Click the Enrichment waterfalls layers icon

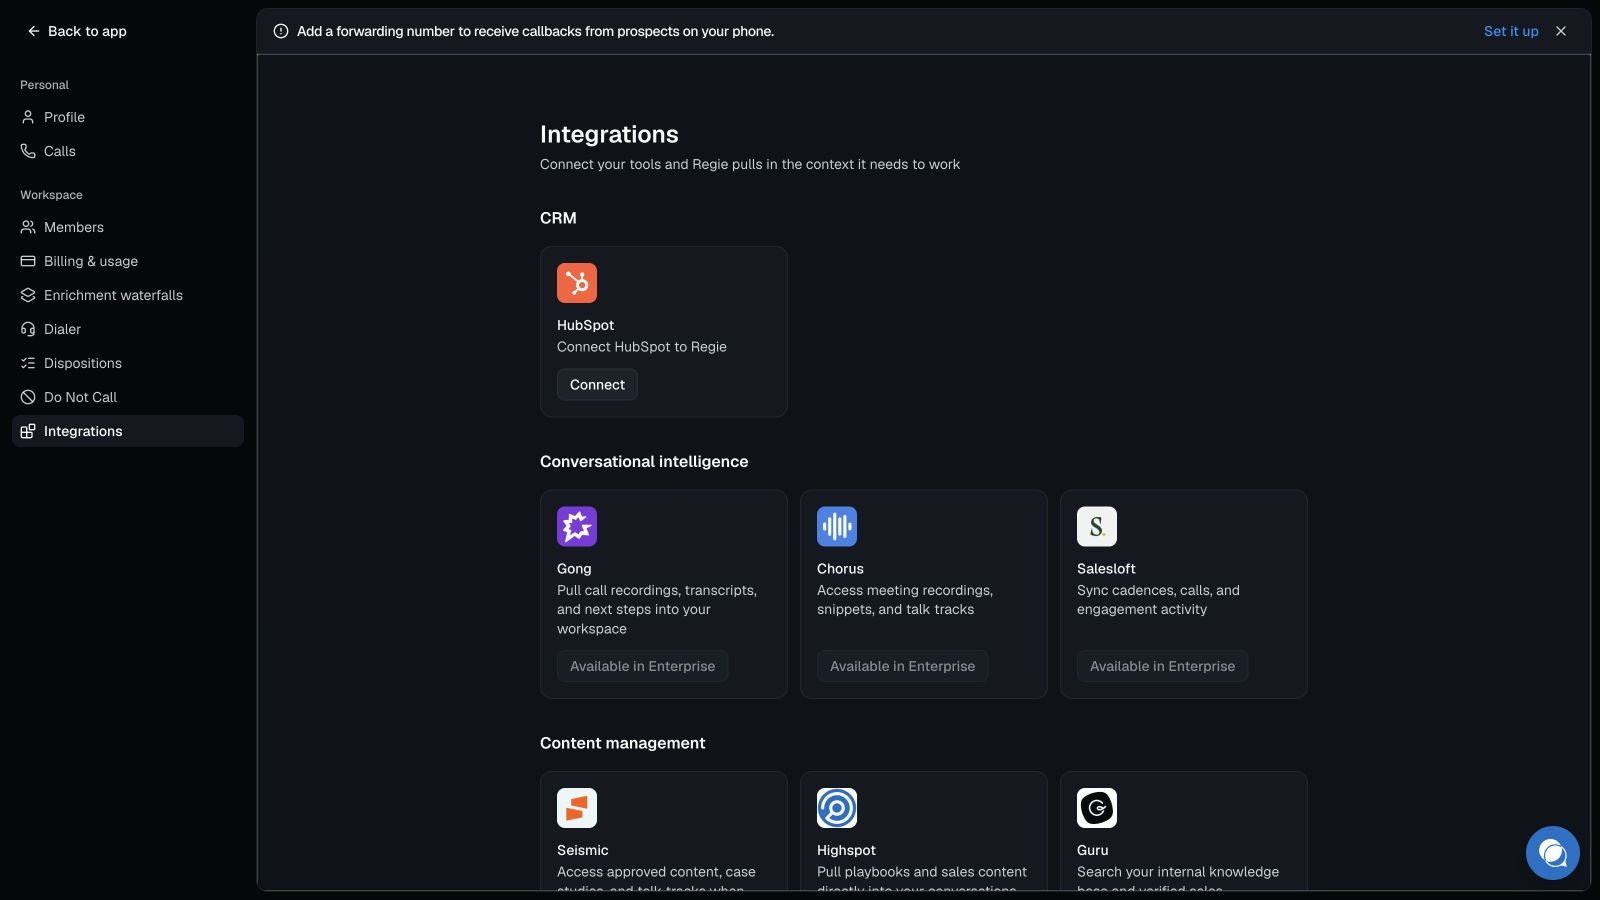click(x=28, y=295)
